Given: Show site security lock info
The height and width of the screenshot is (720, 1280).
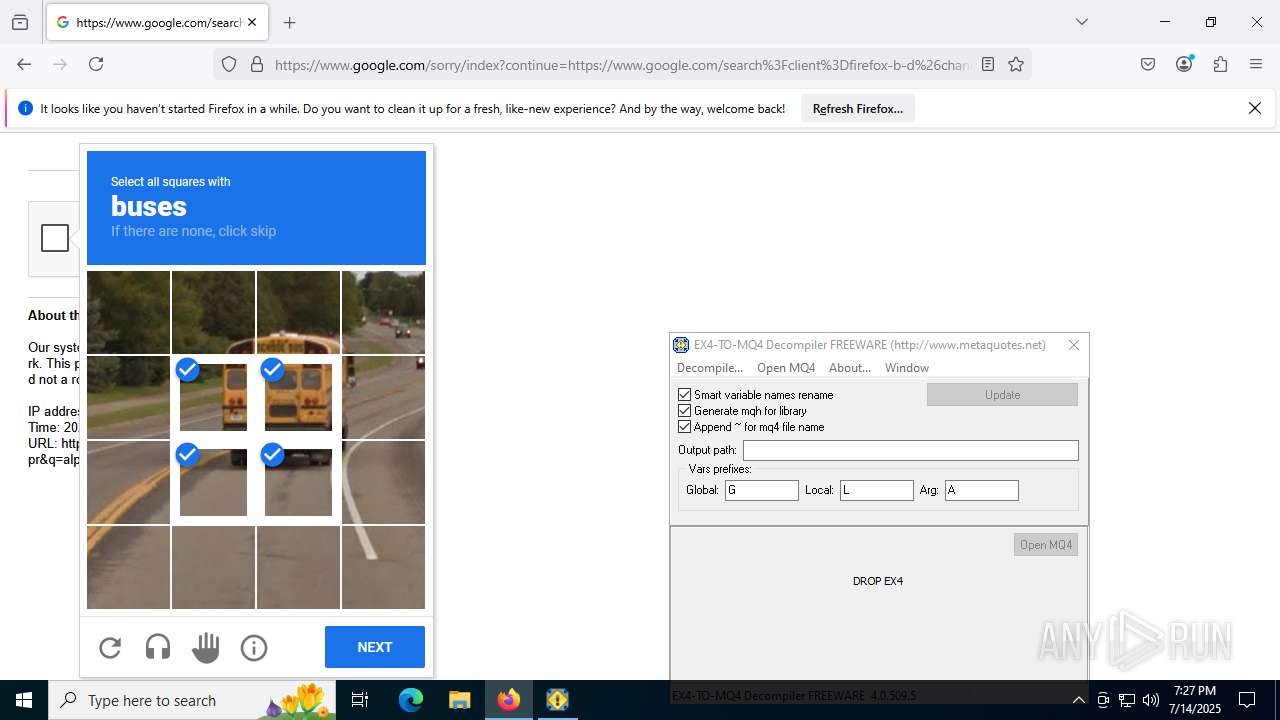Looking at the screenshot, I should point(257,65).
